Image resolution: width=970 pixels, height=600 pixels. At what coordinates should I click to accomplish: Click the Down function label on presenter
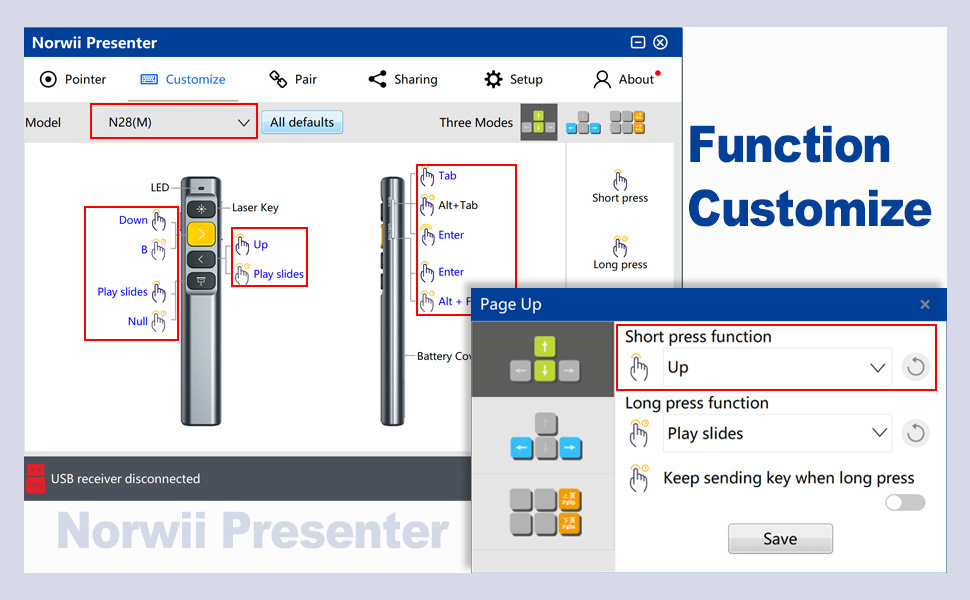click(x=133, y=220)
